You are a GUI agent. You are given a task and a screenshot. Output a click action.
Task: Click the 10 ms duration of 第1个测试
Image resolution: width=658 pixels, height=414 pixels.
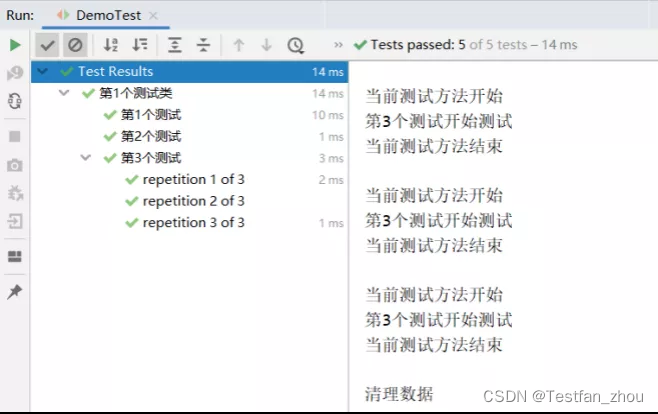pyautogui.click(x=328, y=115)
